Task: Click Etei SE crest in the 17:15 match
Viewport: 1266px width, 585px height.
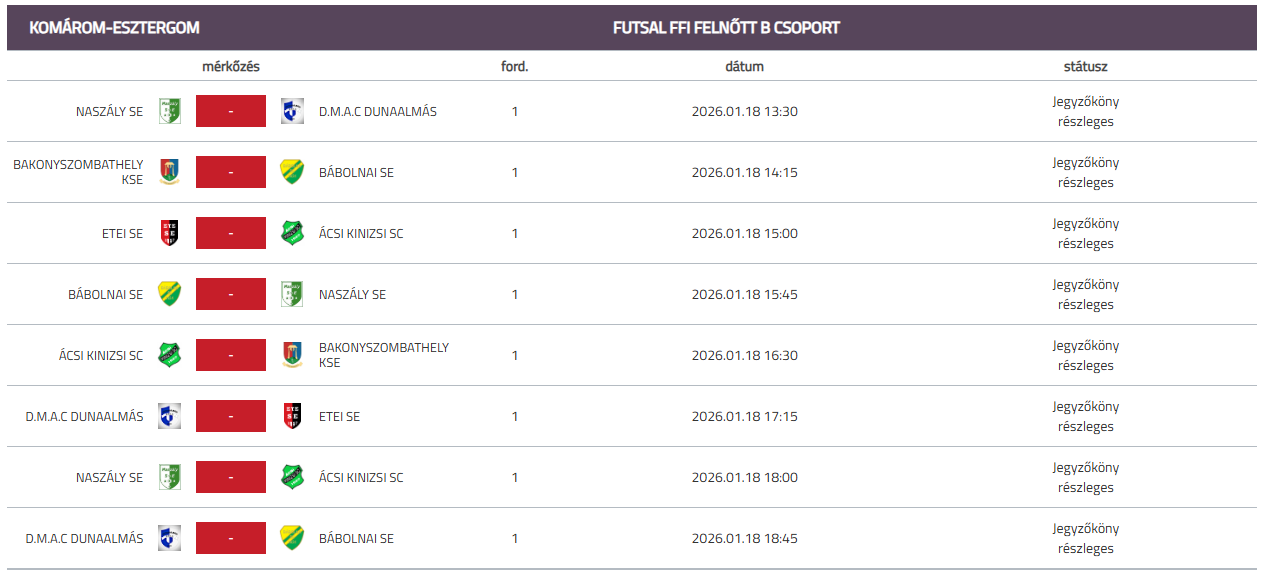Action: point(292,416)
